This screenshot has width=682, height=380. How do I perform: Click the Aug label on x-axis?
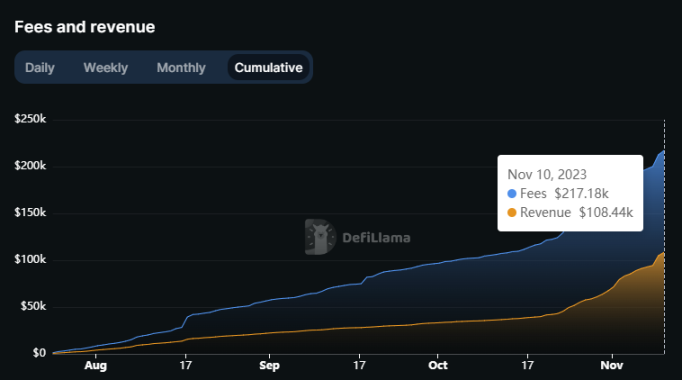pos(96,365)
